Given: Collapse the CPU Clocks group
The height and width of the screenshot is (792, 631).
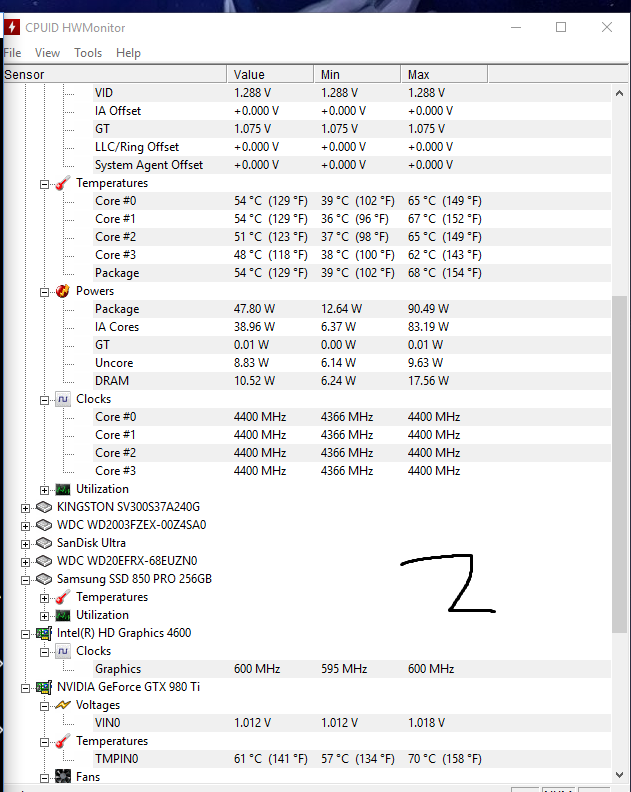Looking at the screenshot, I should (x=44, y=401).
